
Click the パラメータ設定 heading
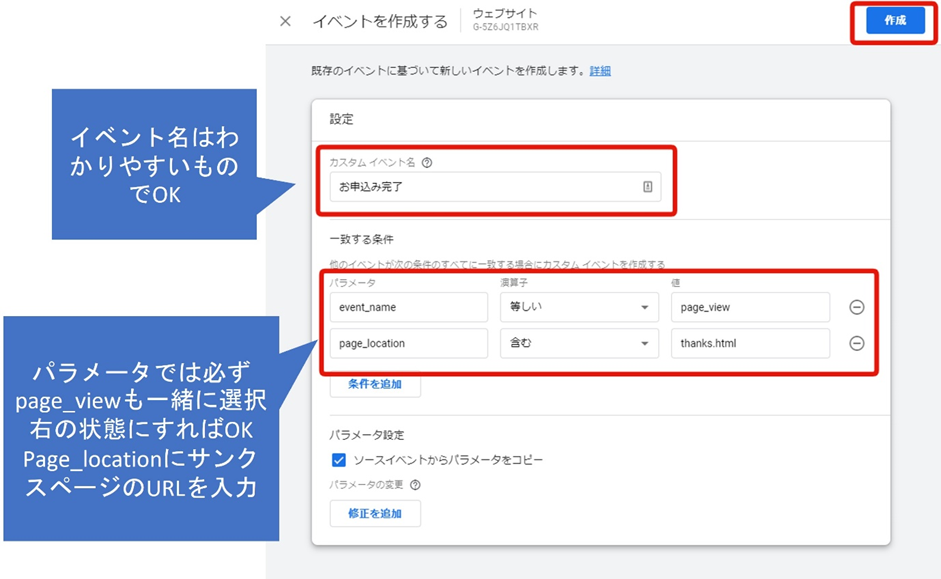[x=367, y=435]
